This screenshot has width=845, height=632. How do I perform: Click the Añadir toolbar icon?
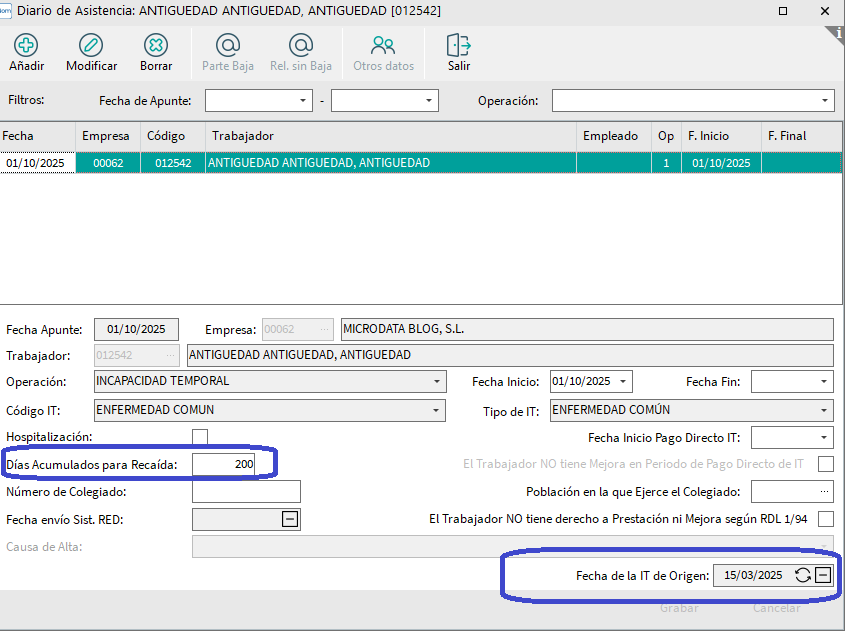coord(26,46)
